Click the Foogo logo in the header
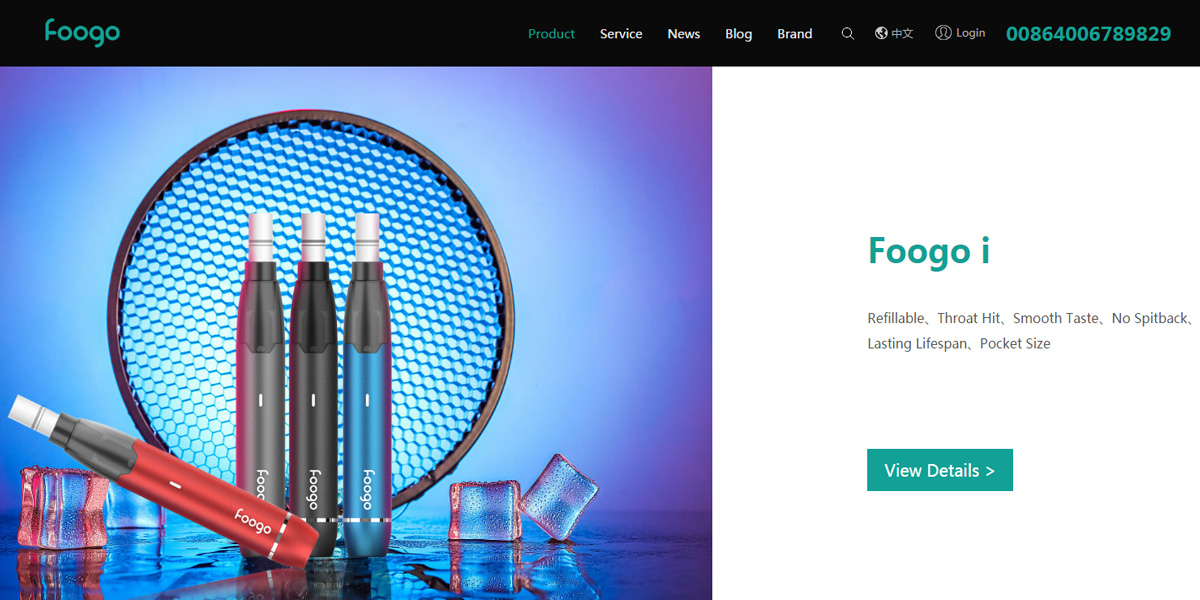The image size is (1200, 600). click(x=82, y=33)
